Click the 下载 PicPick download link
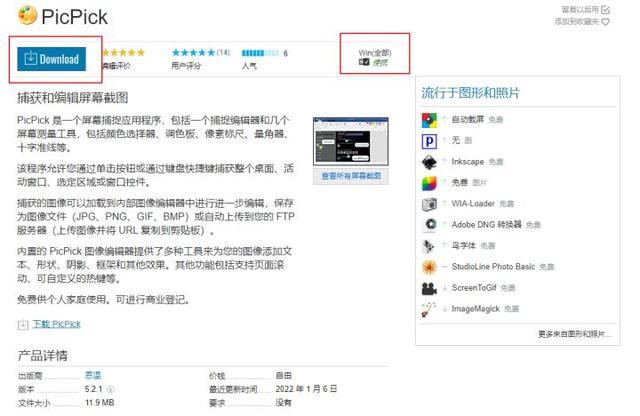The width and height of the screenshot is (640, 416). tap(56, 324)
